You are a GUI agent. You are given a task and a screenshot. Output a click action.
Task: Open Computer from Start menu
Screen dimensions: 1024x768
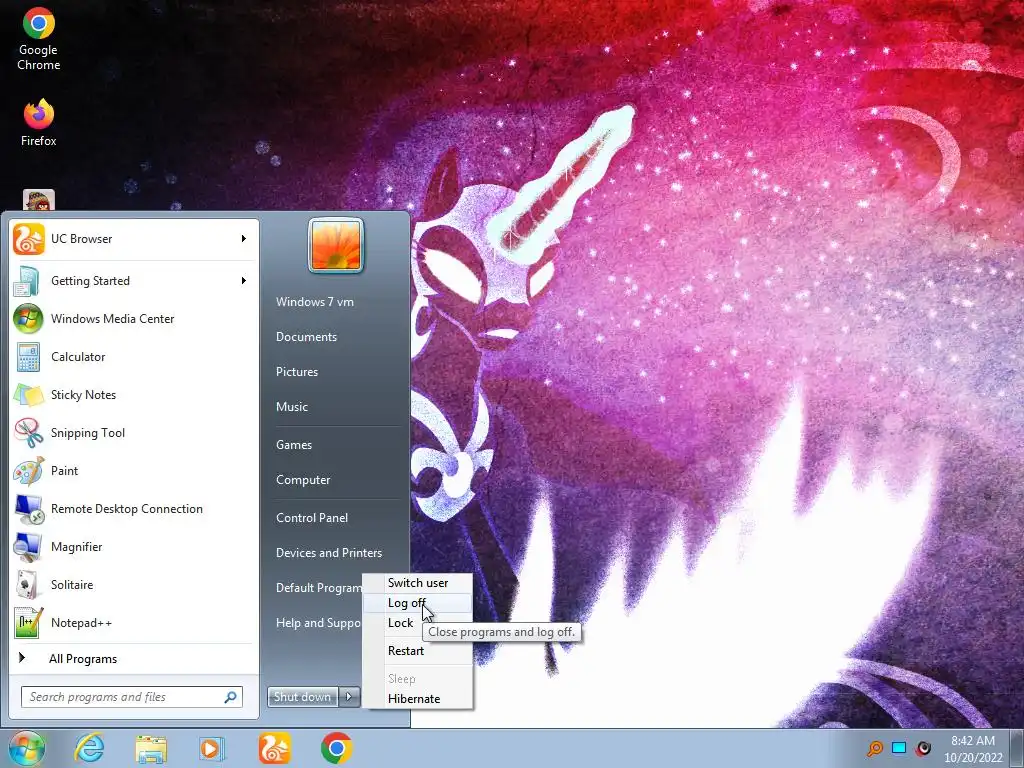pos(303,480)
